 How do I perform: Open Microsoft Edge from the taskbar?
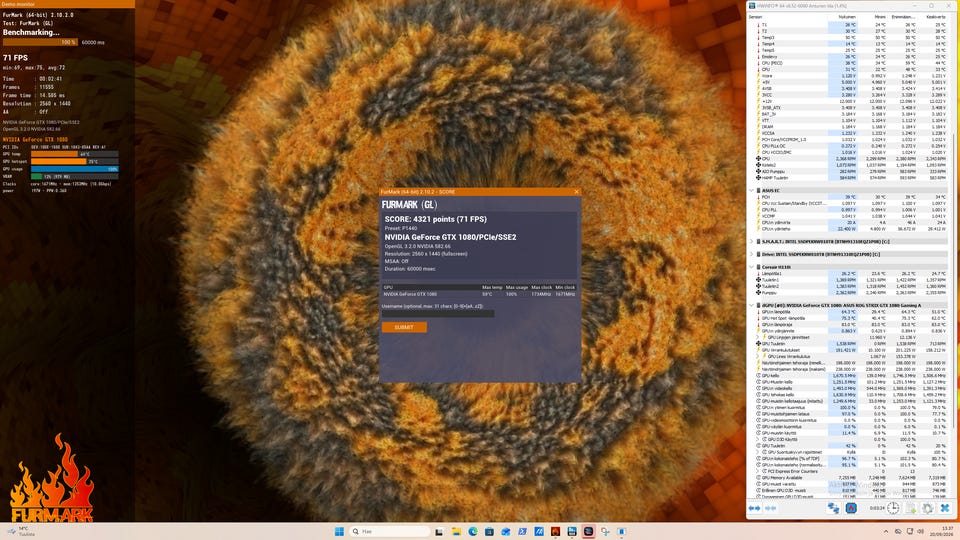(473, 531)
